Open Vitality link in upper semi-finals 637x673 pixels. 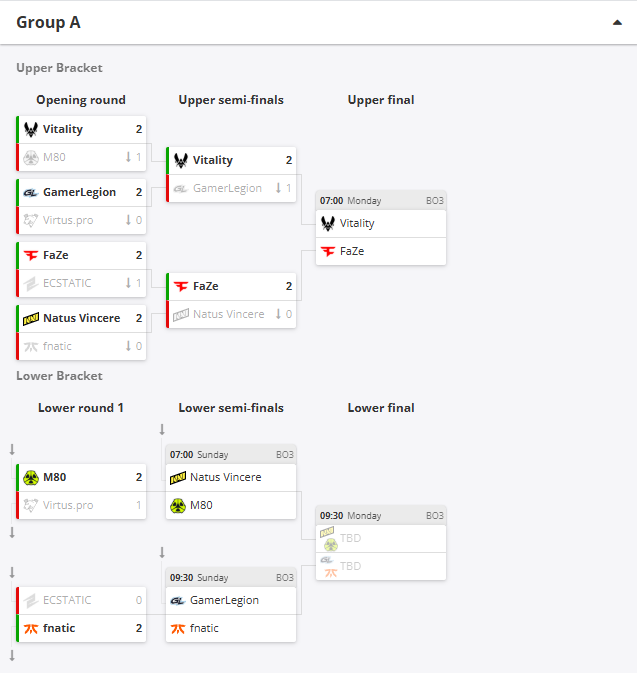point(212,160)
